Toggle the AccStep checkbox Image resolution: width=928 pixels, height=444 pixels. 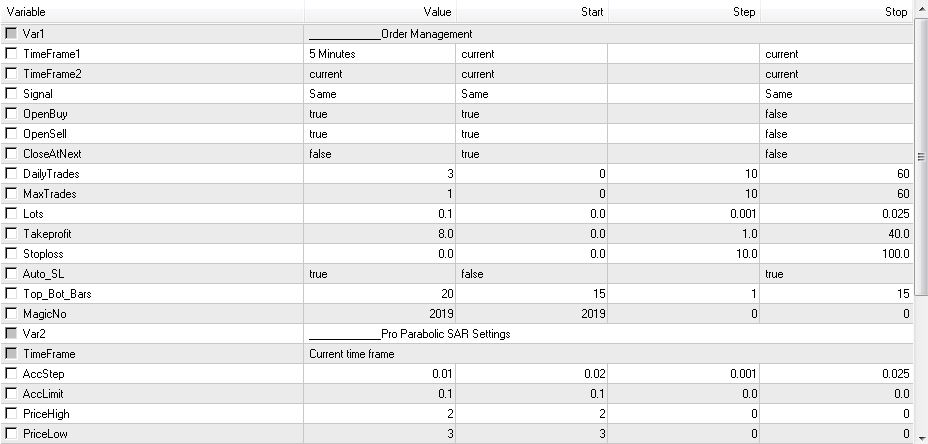(x=11, y=374)
